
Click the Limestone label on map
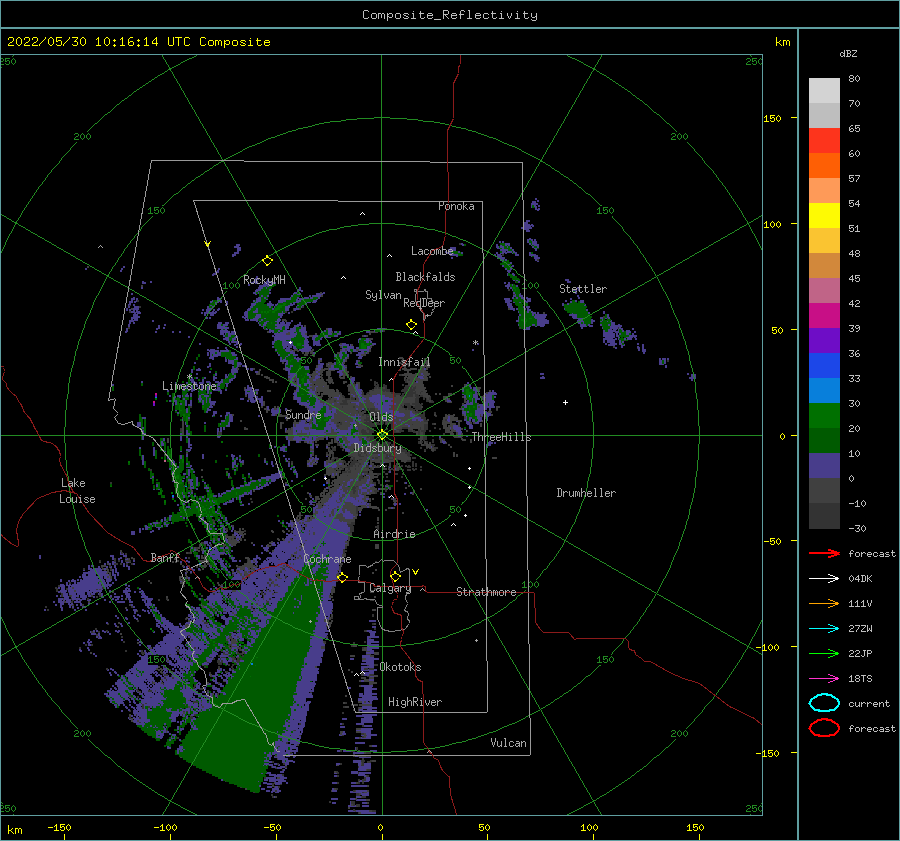(x=189, y=386)
